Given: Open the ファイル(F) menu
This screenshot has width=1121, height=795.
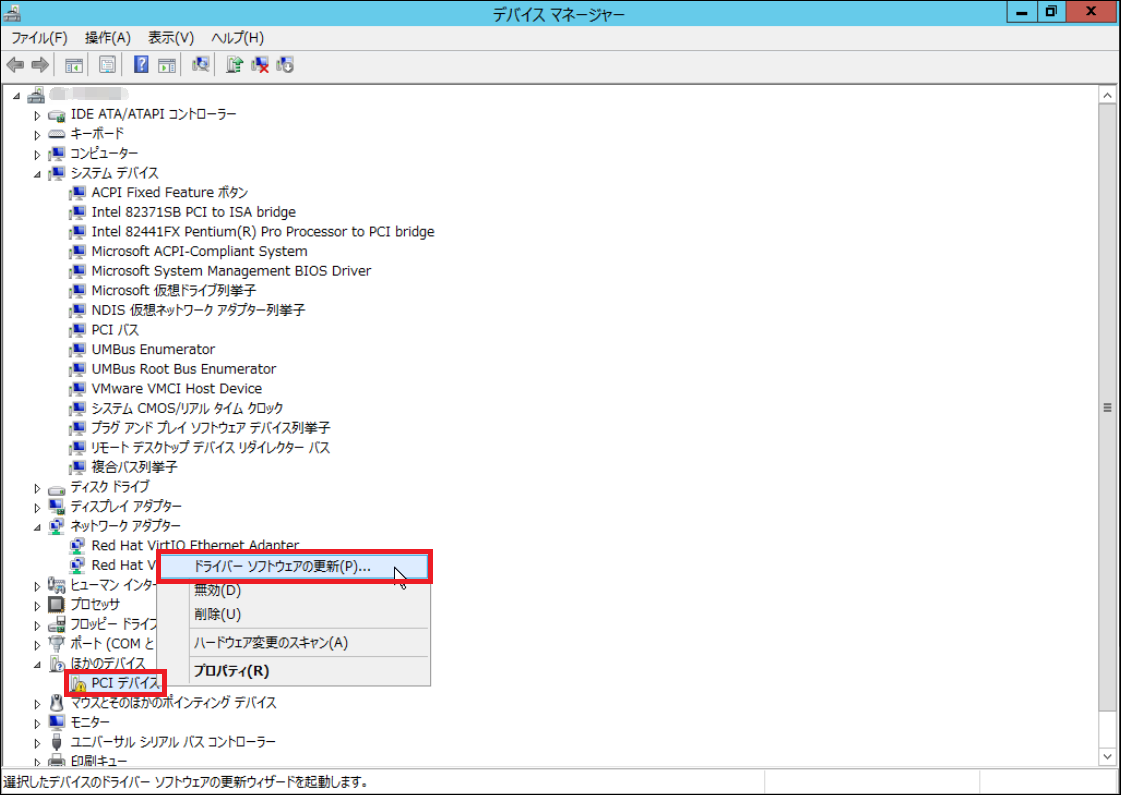Looking at the screenshot, I should click(39, 38).
